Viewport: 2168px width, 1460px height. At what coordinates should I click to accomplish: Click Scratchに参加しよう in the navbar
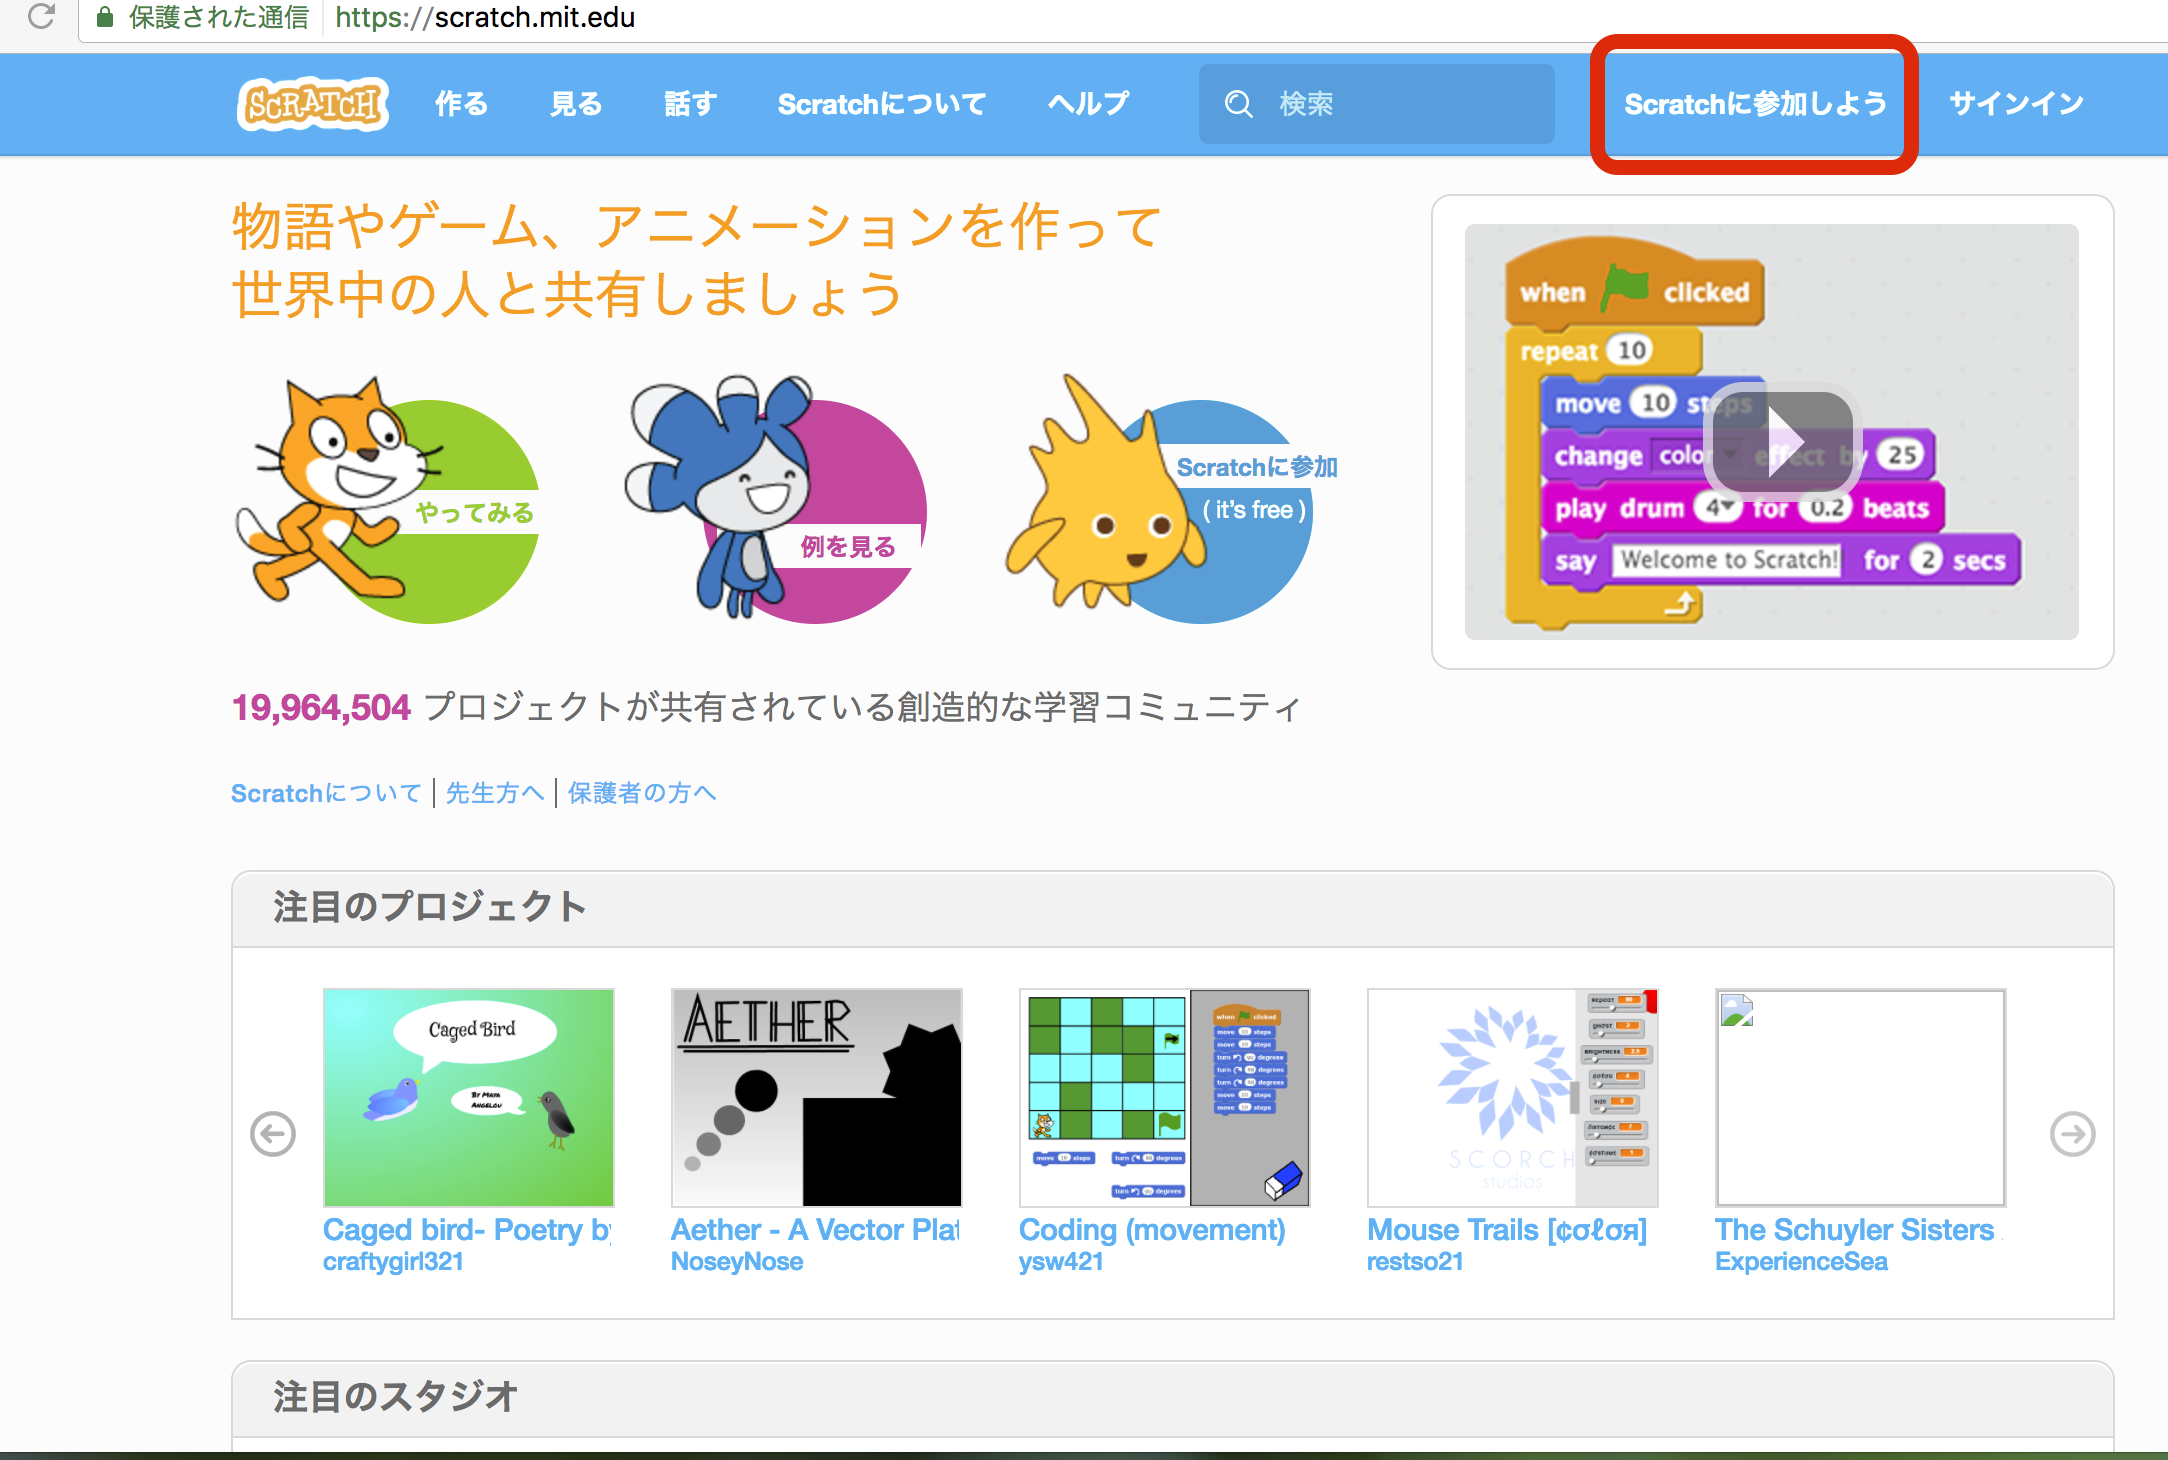click(x=1755, y=104)
